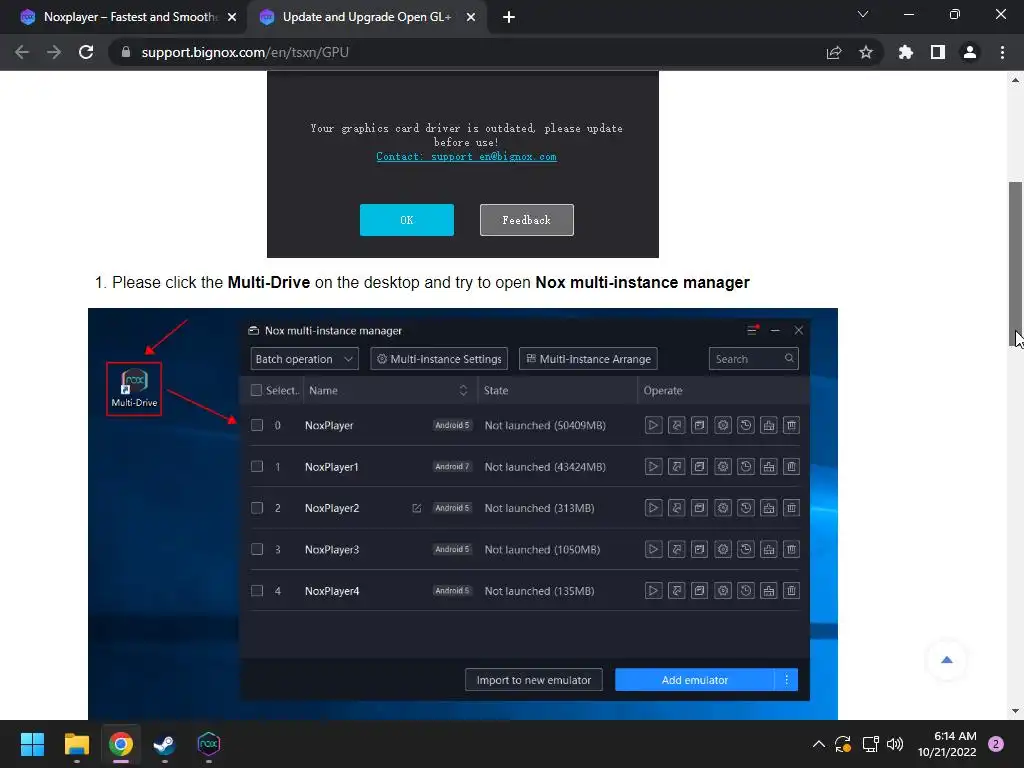Reload the current page
The image size is (1024, 768).
(86, 52)
